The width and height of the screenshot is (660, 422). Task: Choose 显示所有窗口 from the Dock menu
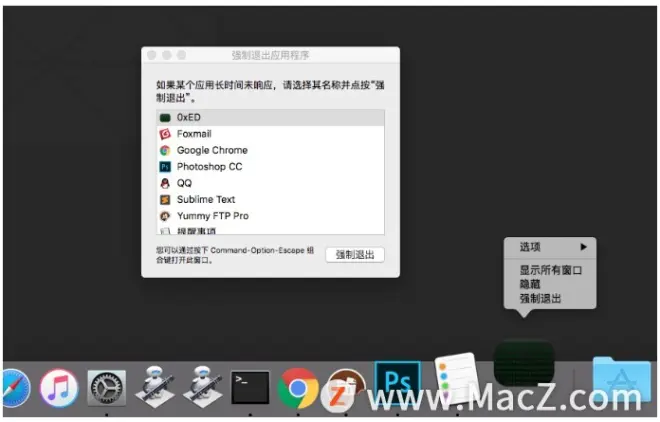click(x=550, y=270)
